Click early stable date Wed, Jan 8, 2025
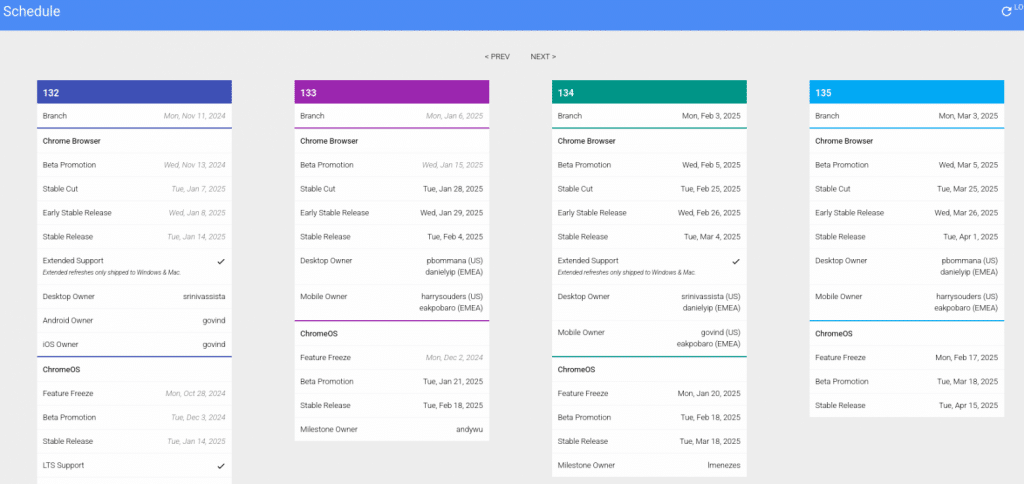The height and width of the screenshot is (484, 1024). [x=197, y=213]
